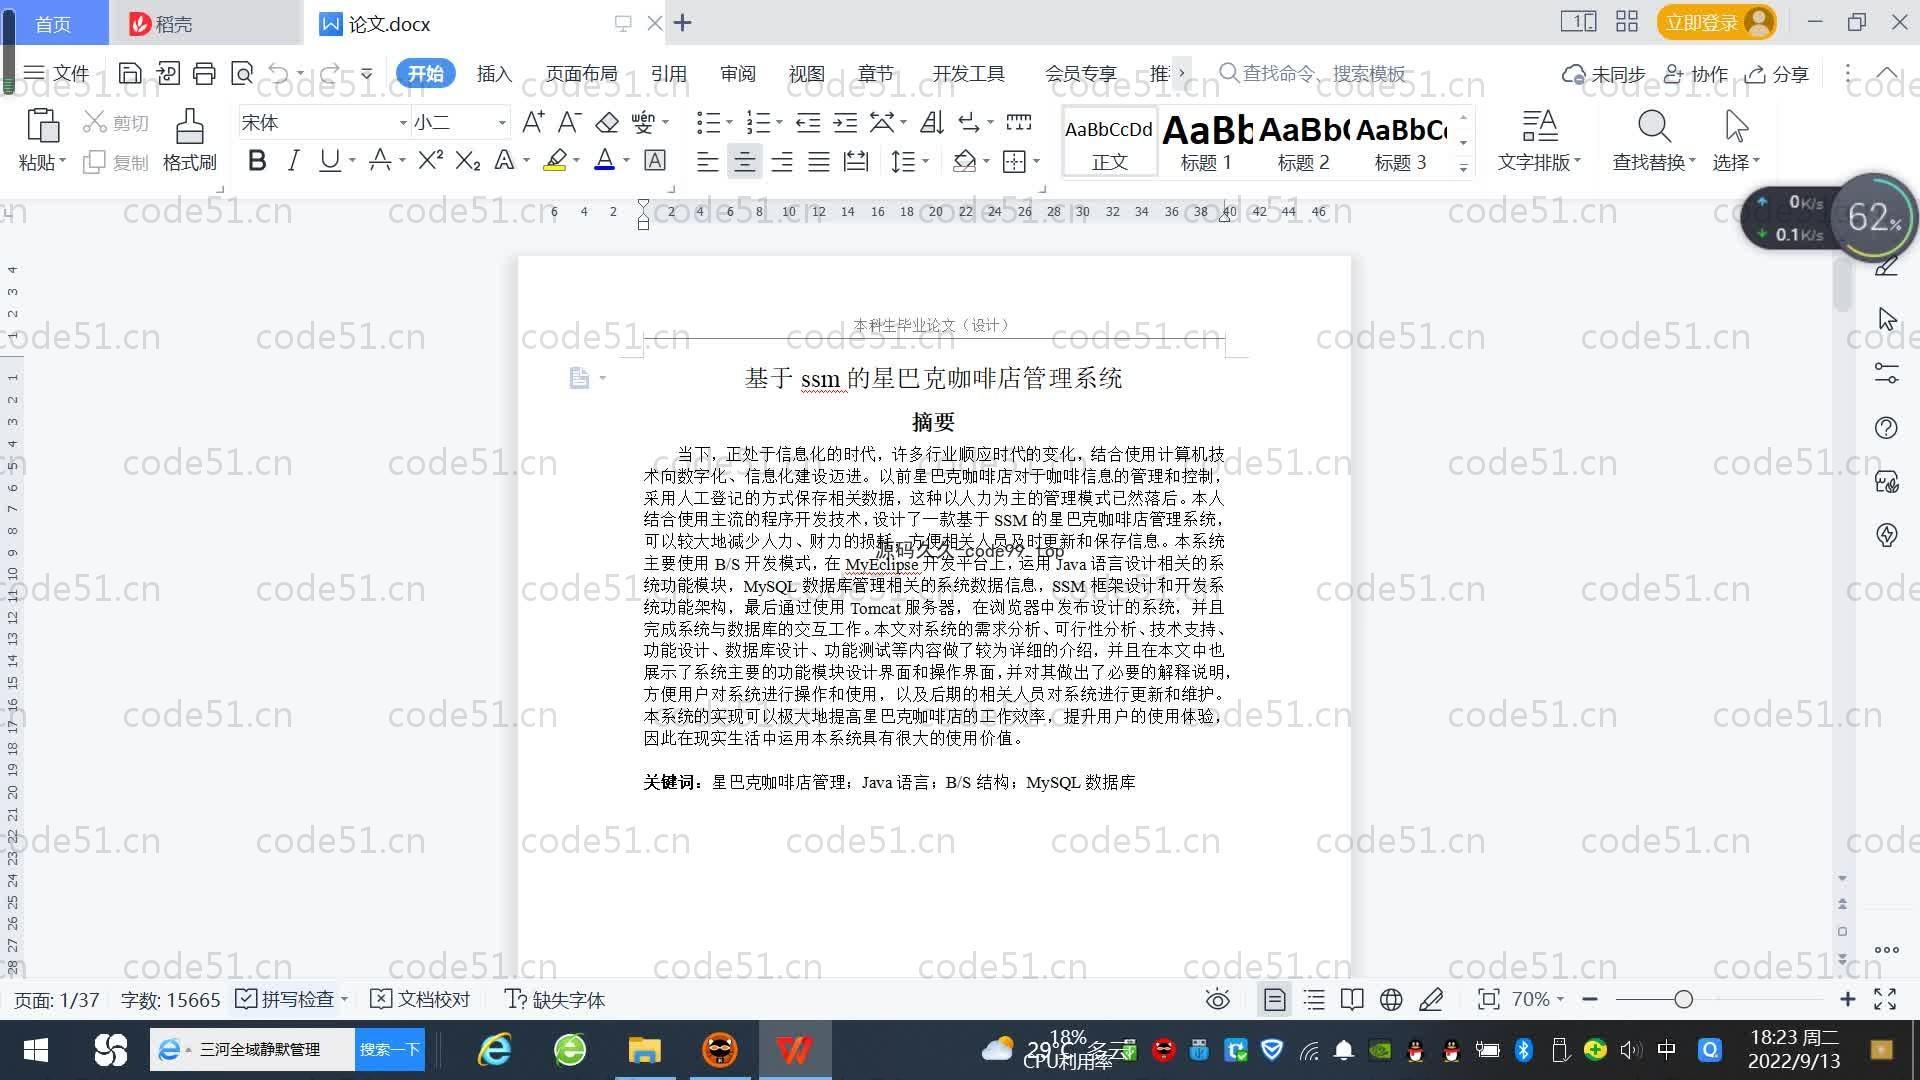Image resolution: width=1920 pixels, height=1080 pixels.
Task: Open zoom level 70% dropdown
Action: coord(1538,999)
